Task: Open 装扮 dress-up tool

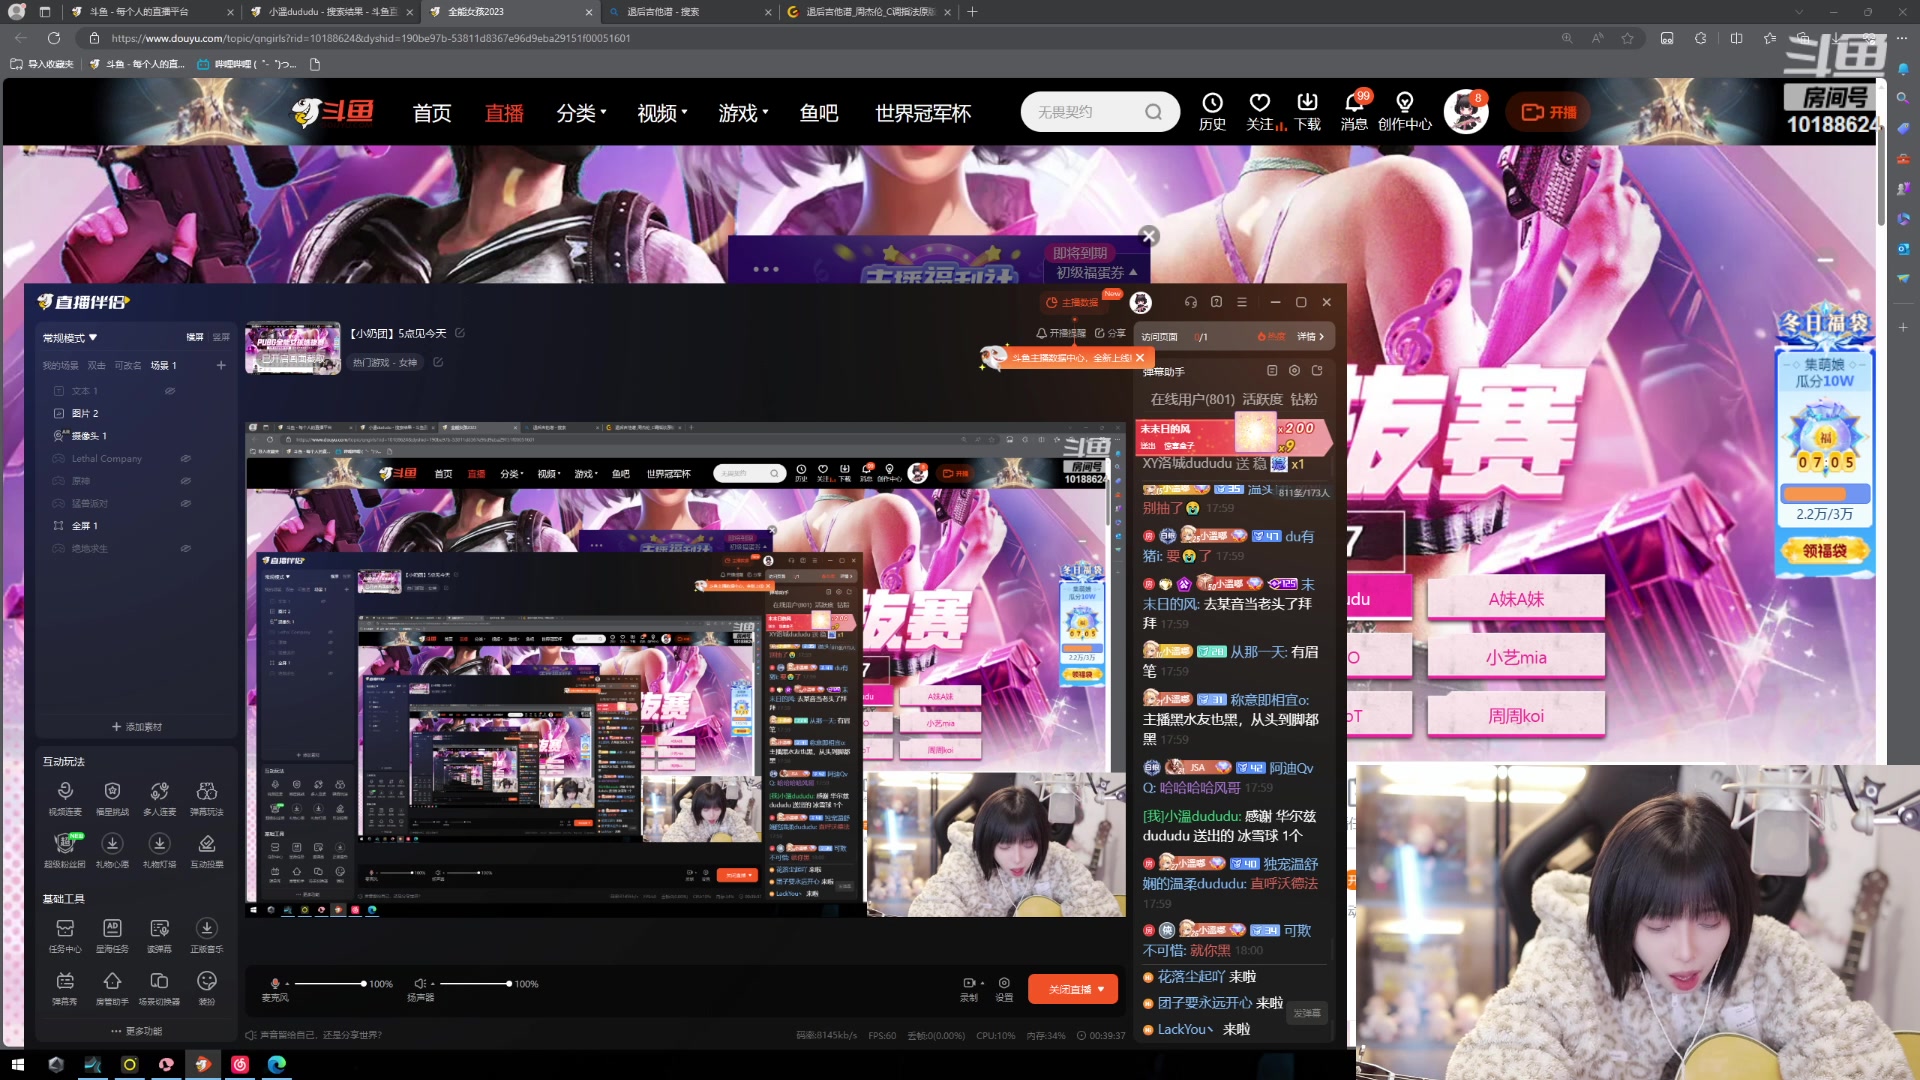Action: 207,988
